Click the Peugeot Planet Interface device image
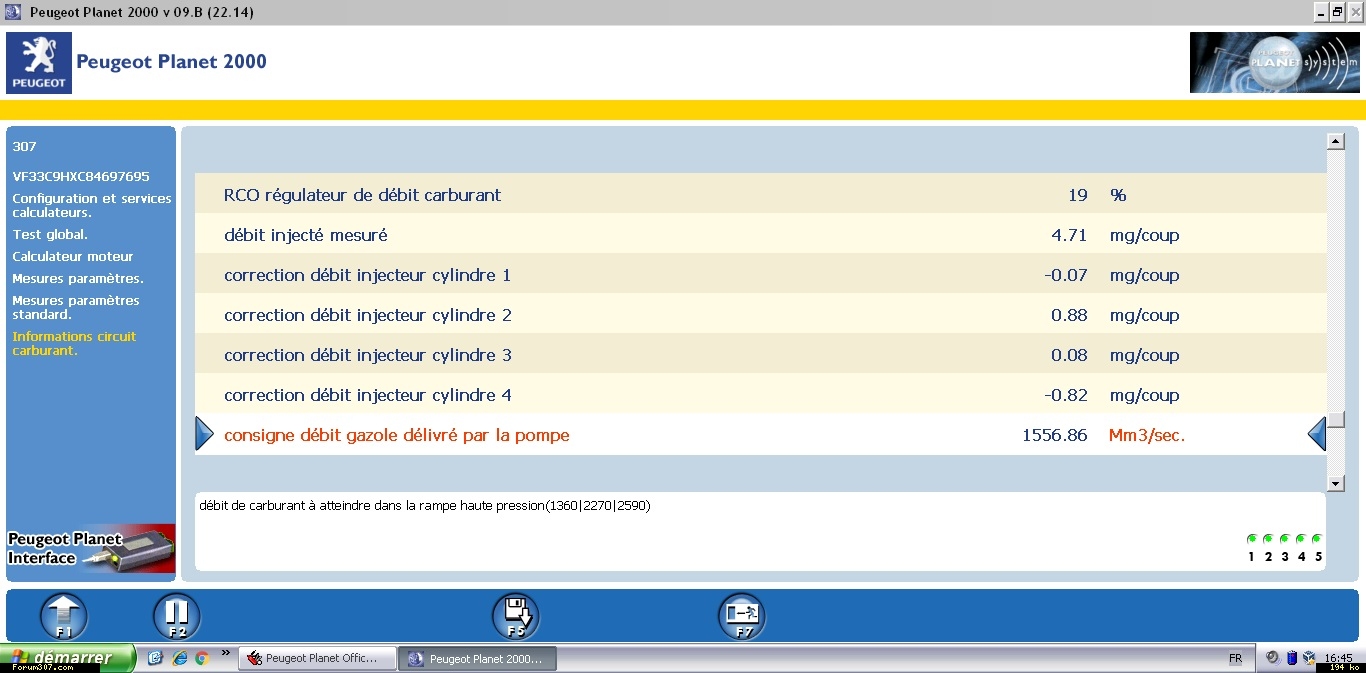The width and height of the screenshot is (1366, 673). coord(91,548)
